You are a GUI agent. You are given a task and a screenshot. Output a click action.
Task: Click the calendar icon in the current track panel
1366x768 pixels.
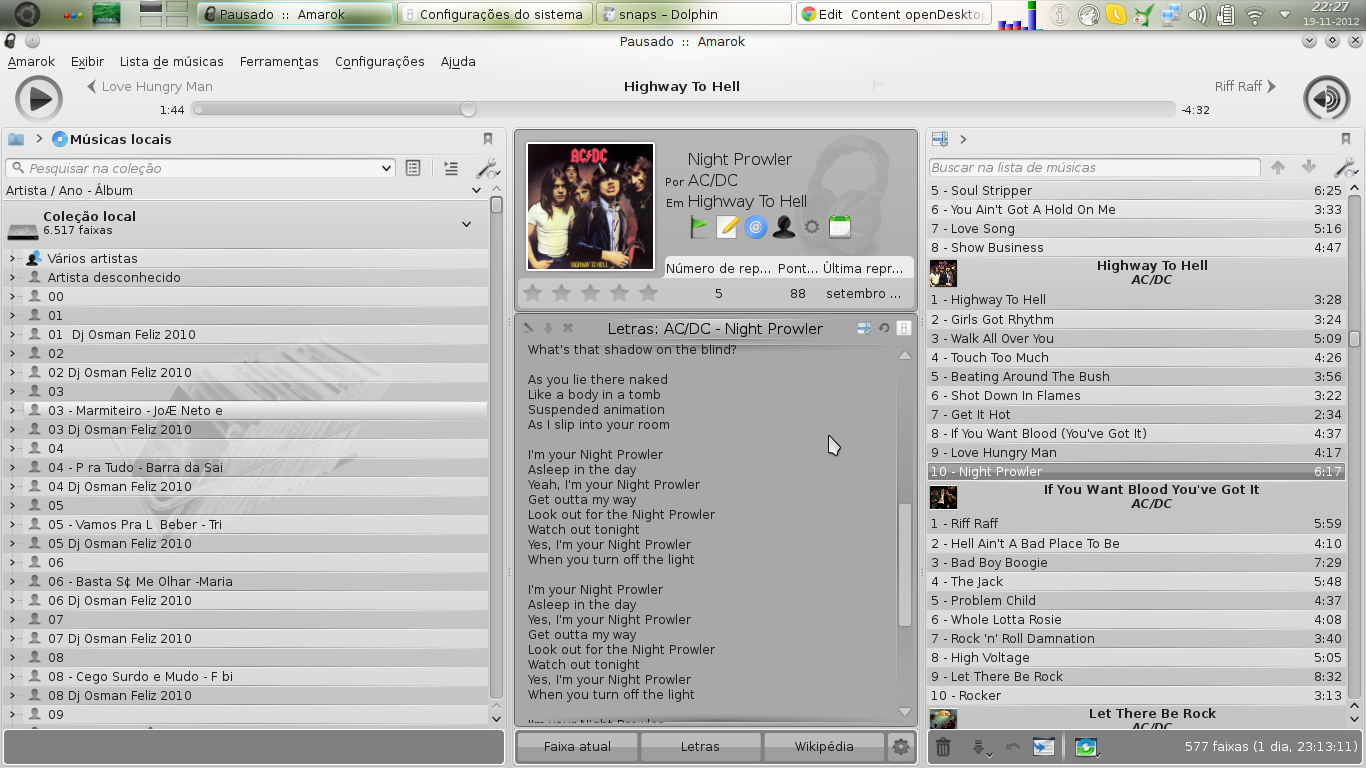(840, 227)
